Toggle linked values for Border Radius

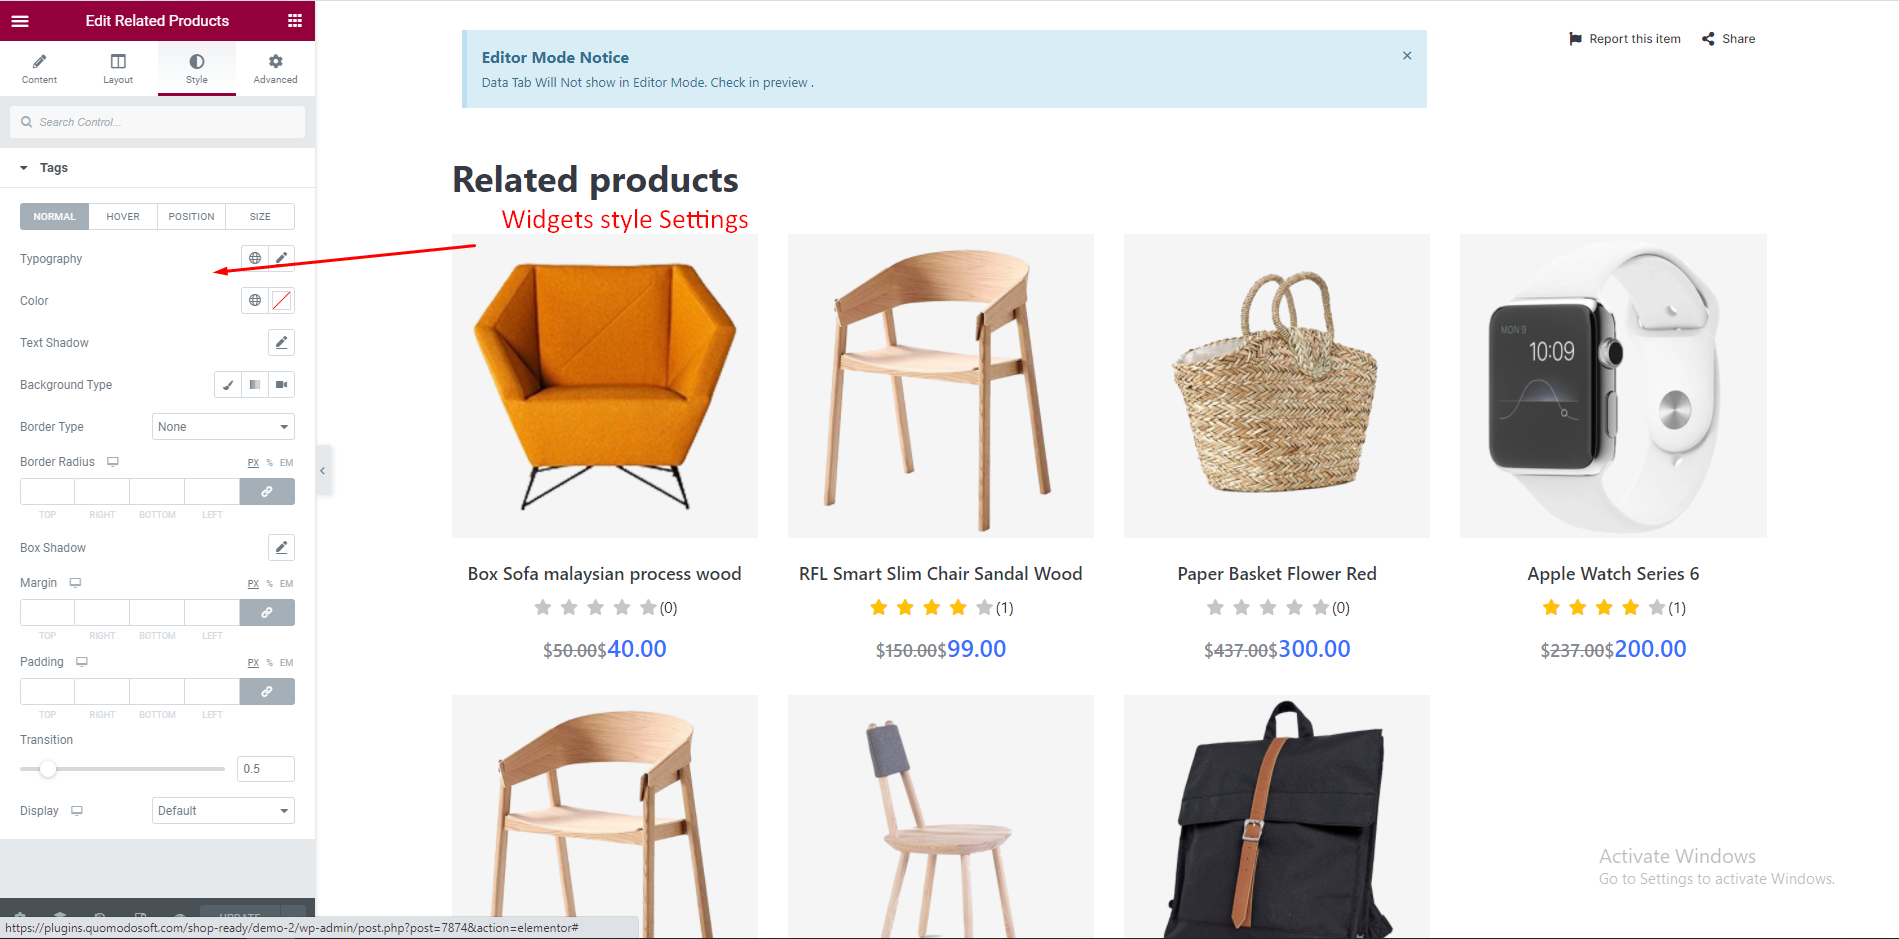(x=267, y=492)
